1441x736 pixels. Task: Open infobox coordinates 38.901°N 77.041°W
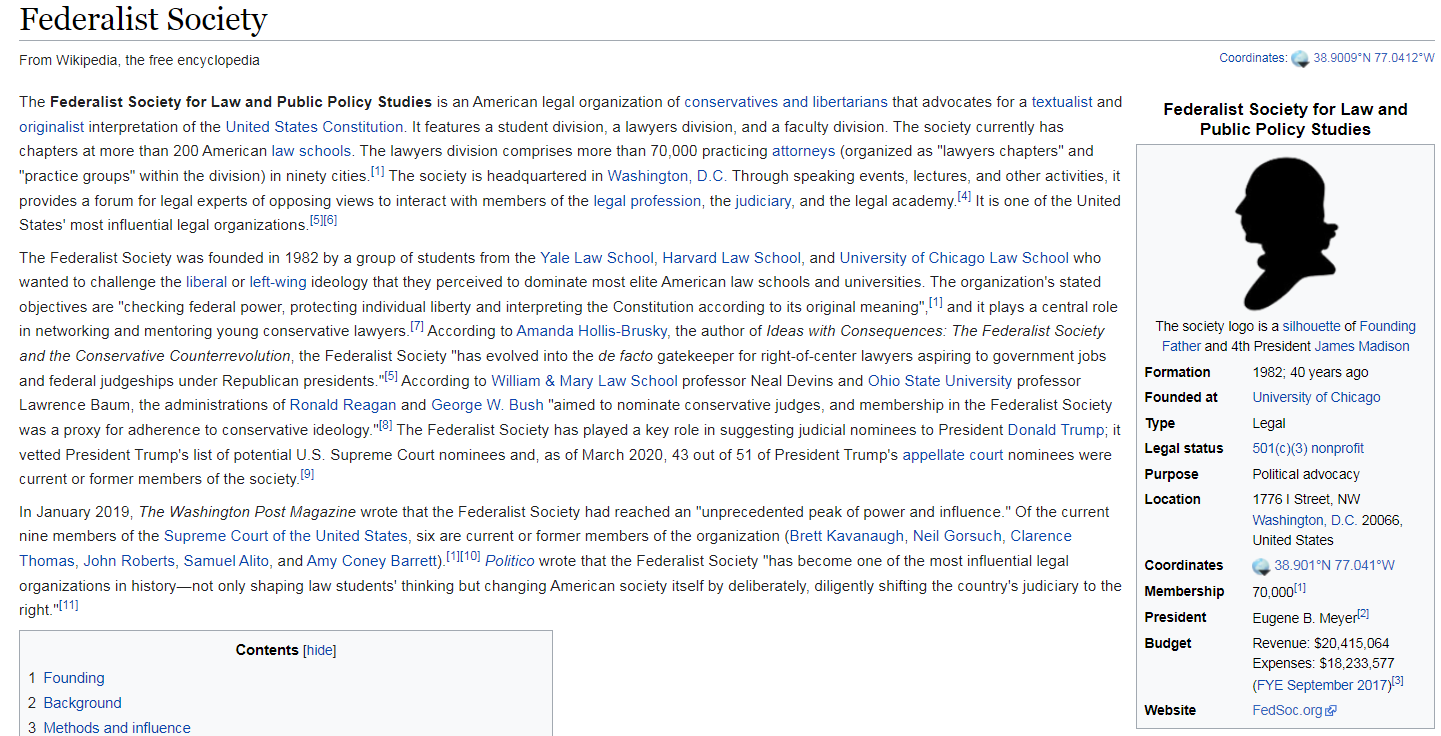(1334, 566)
